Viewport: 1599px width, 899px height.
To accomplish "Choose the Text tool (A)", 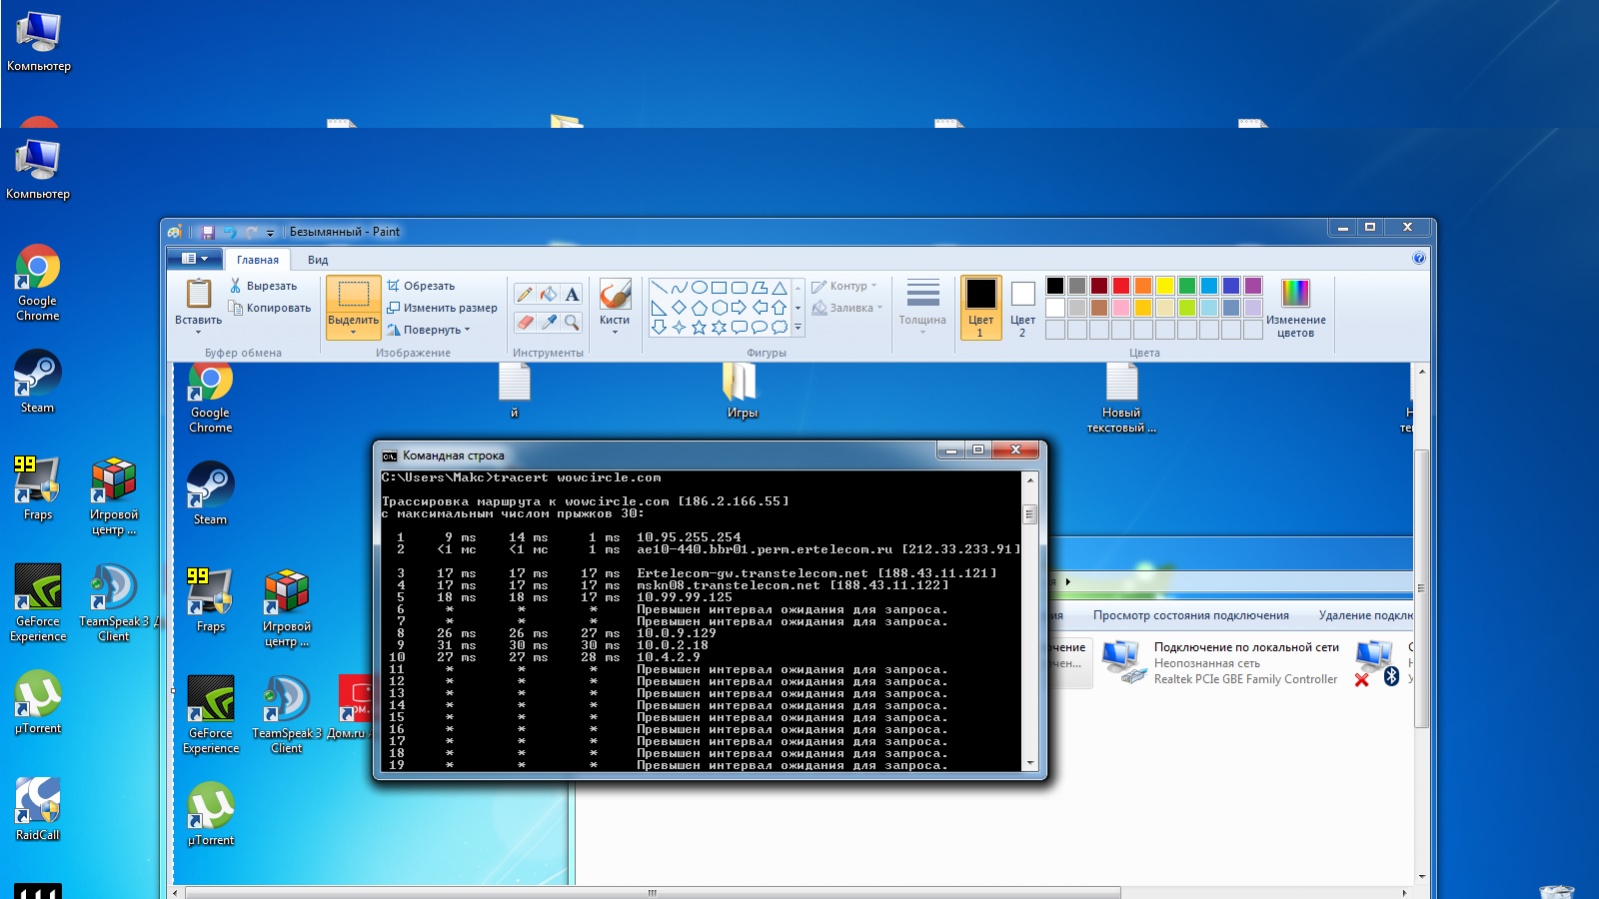I will (x=572, y=294).
